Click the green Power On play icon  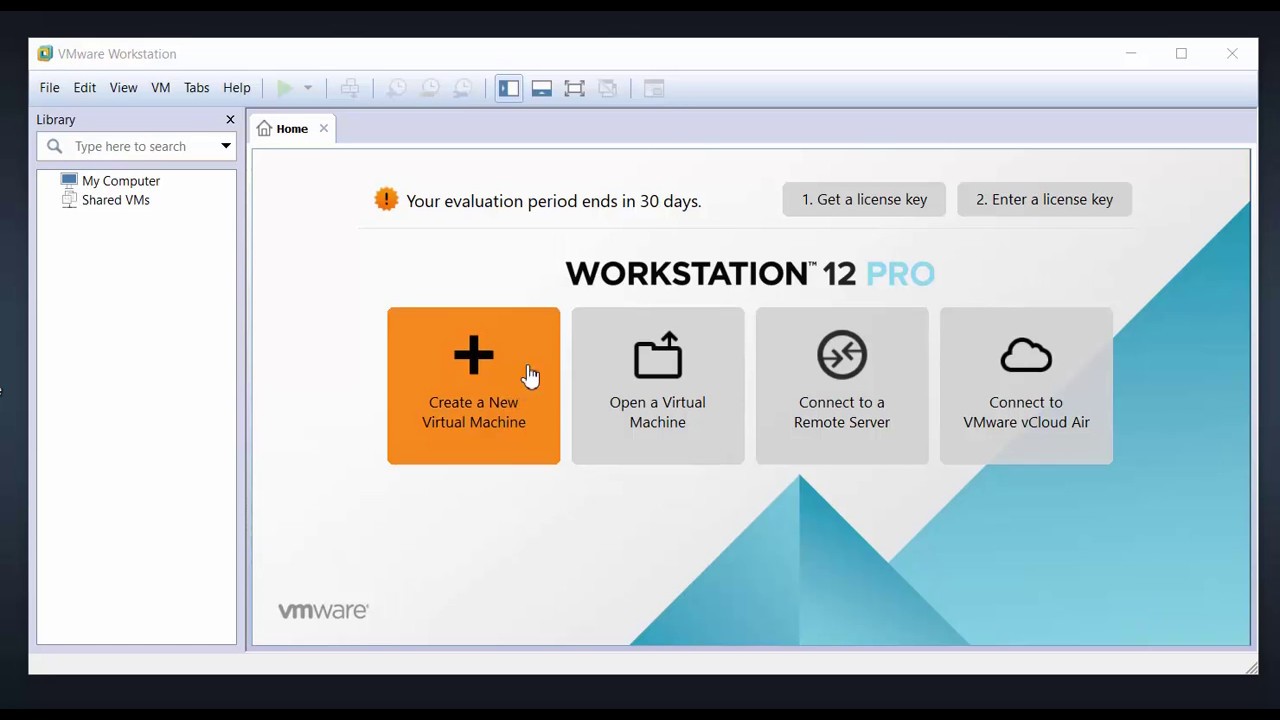click(285, 88)
